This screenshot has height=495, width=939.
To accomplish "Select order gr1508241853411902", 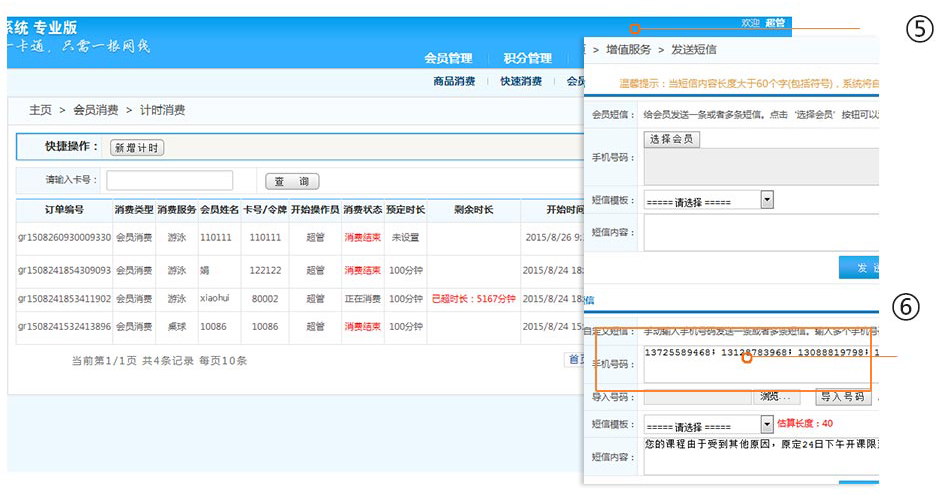I will click(x=64, y=298).
